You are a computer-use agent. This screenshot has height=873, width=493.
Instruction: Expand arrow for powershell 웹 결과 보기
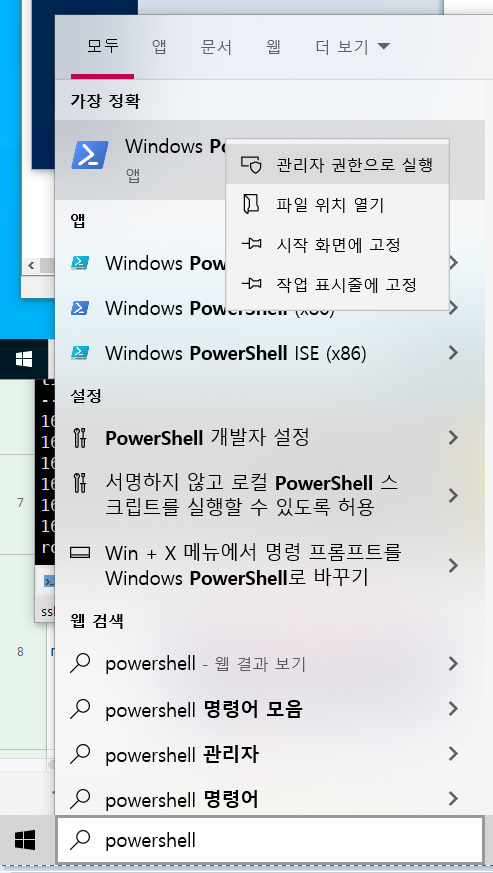coord(453,663)
